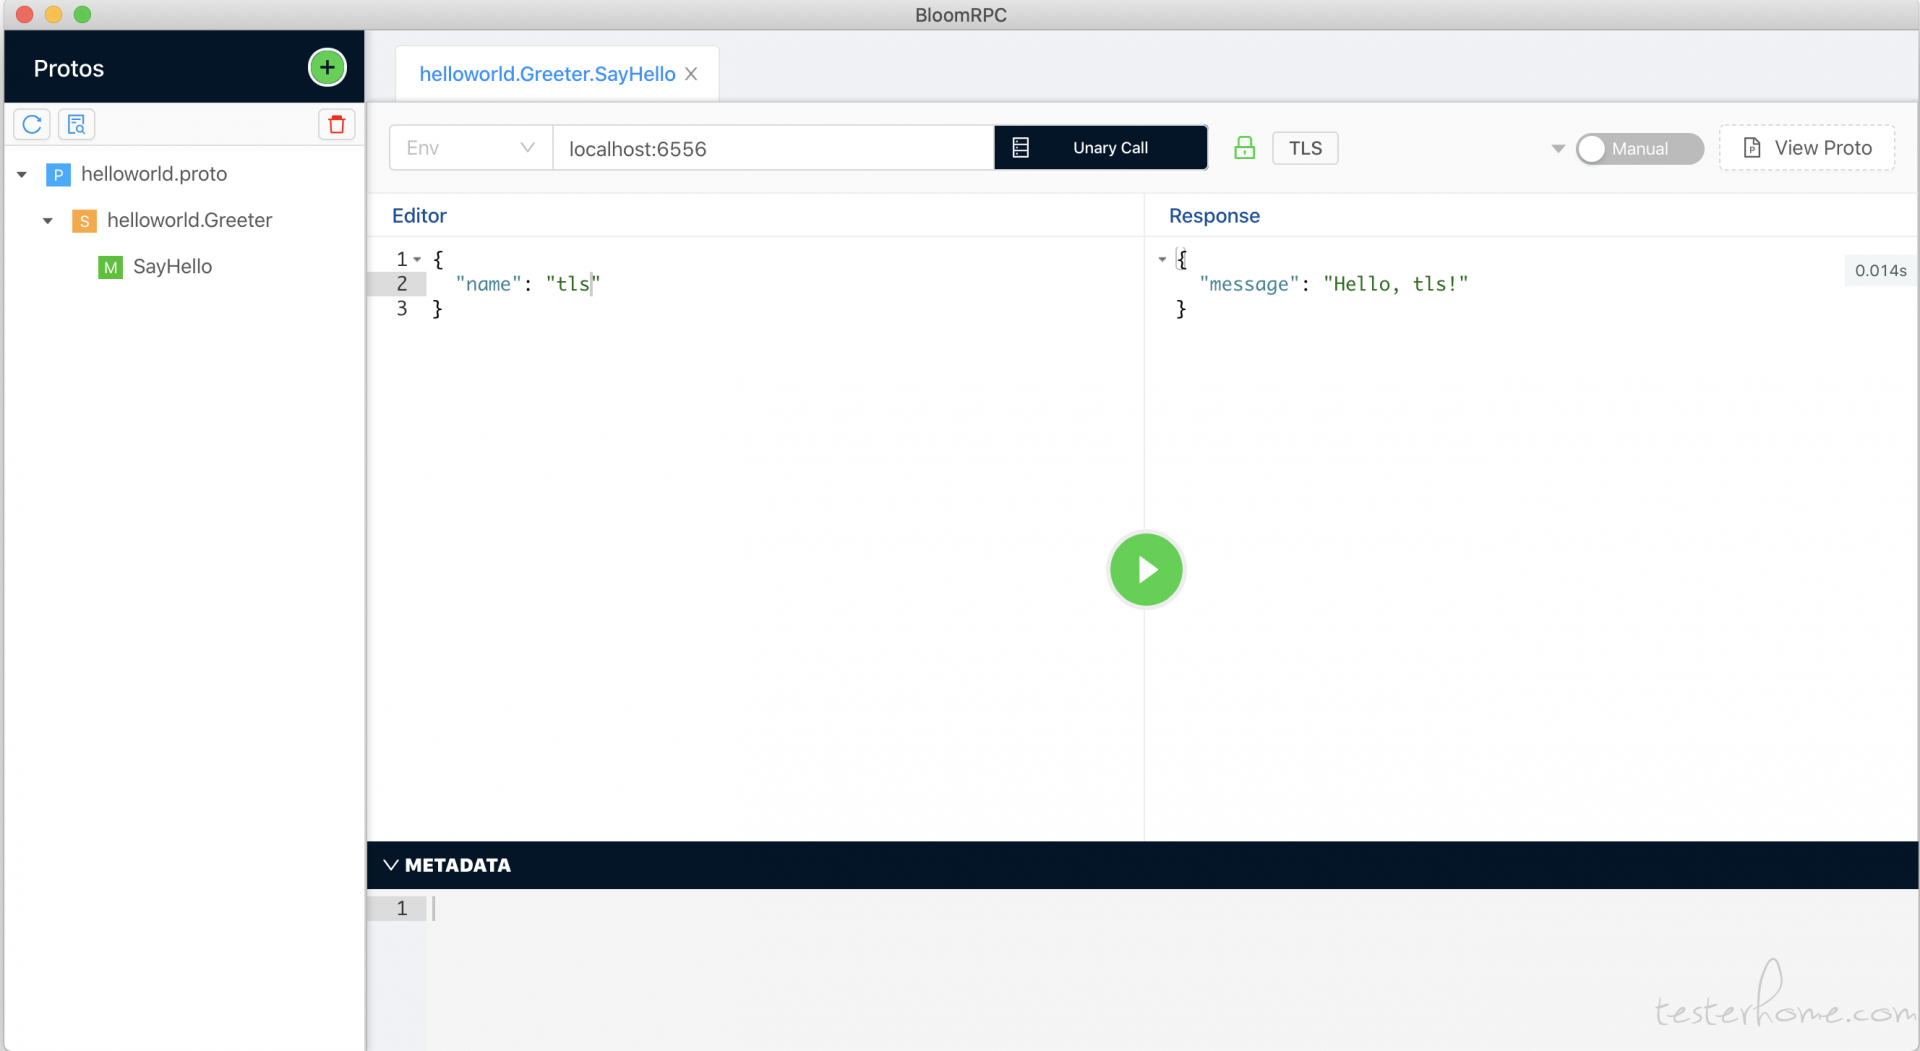Click the green M method icon

pos(110,267)
